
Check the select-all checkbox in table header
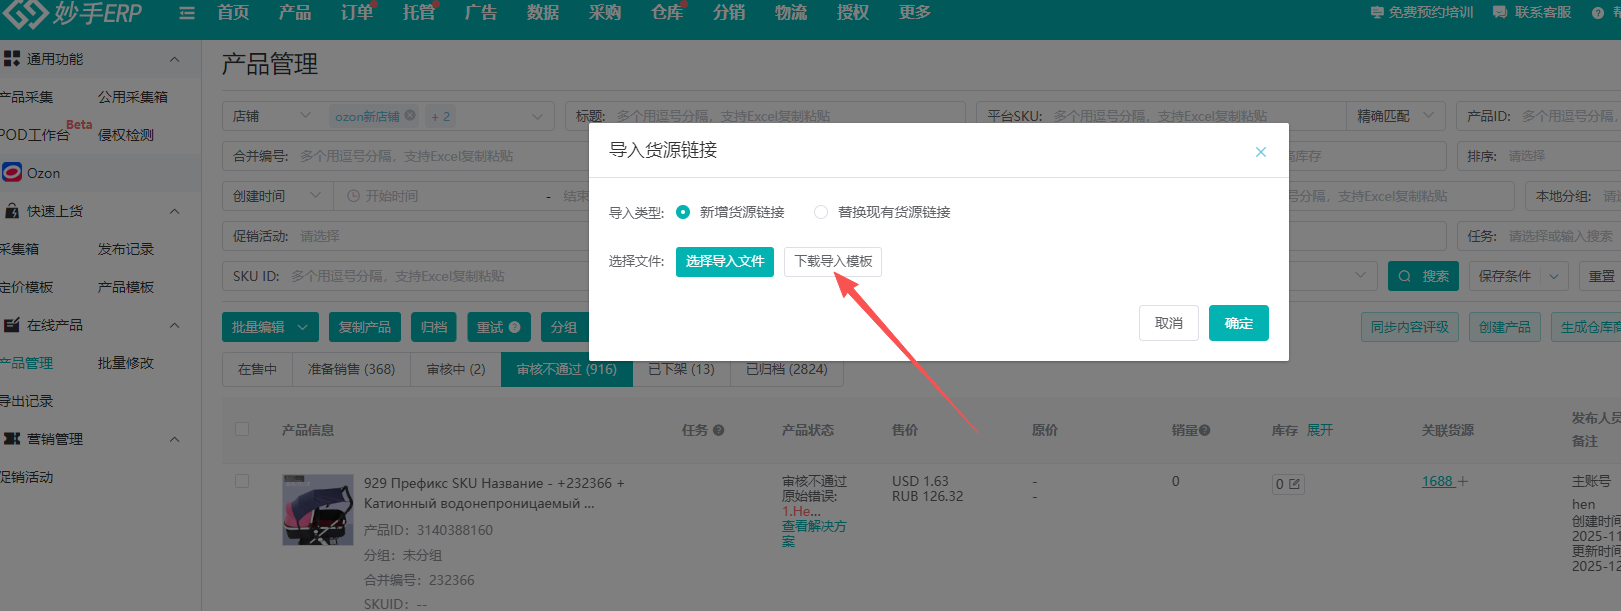pos(242,429)
